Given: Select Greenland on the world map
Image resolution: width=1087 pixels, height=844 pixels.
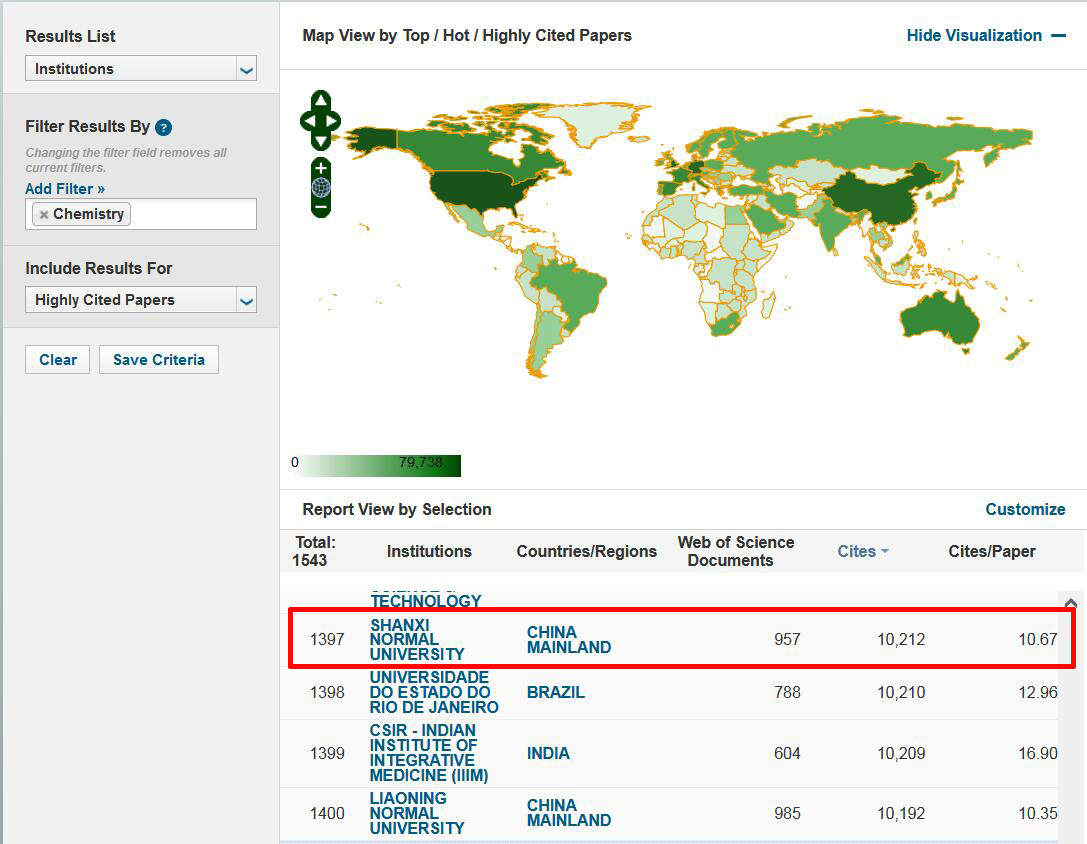Looking at the screenshot, I should (x=596, y=121).
